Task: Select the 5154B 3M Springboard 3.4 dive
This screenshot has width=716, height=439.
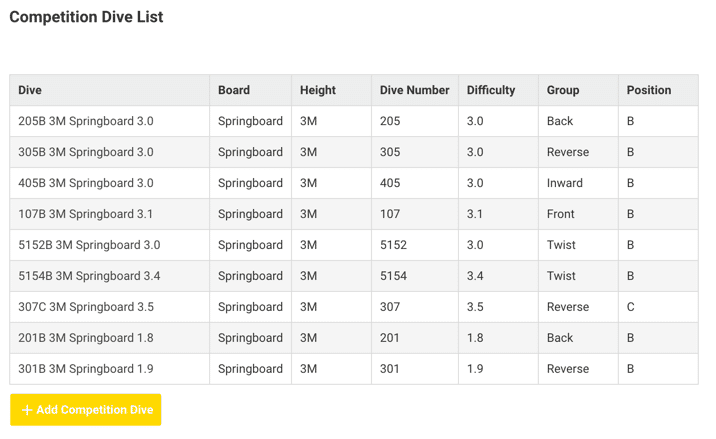Action: pos(354,276)
